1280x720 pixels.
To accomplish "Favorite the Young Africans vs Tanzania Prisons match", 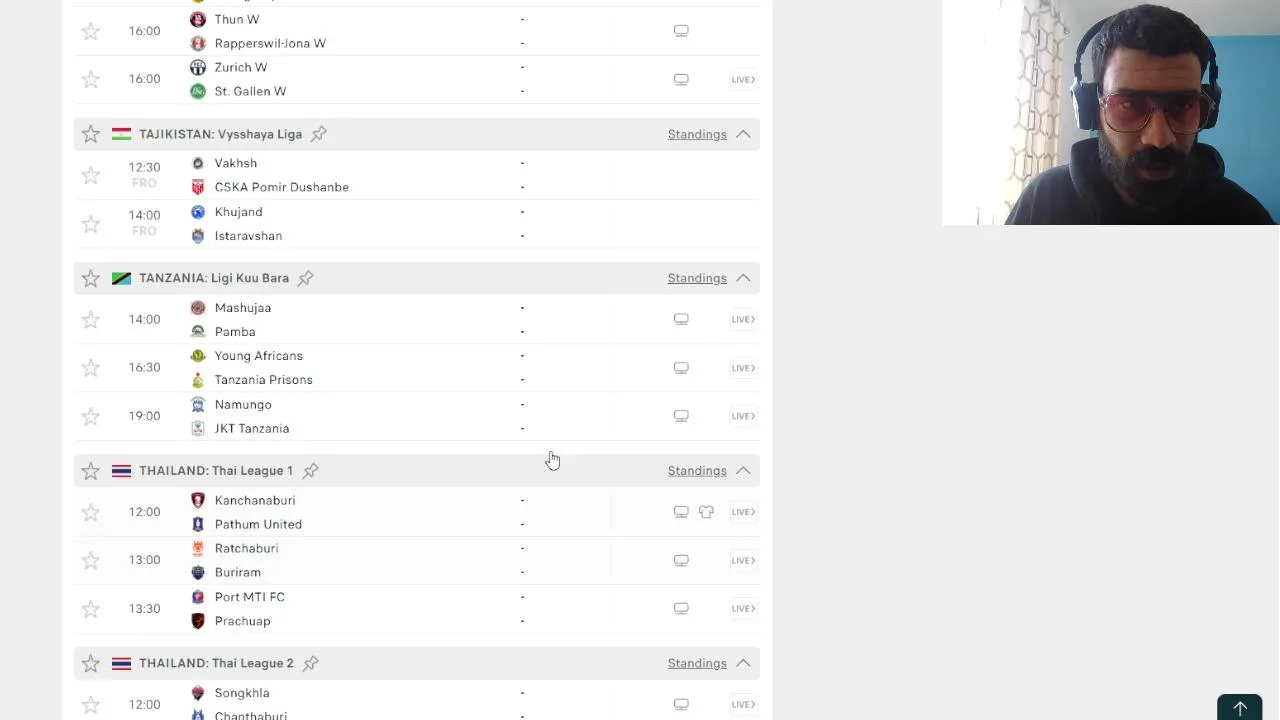I will click(x=91, y=368).
